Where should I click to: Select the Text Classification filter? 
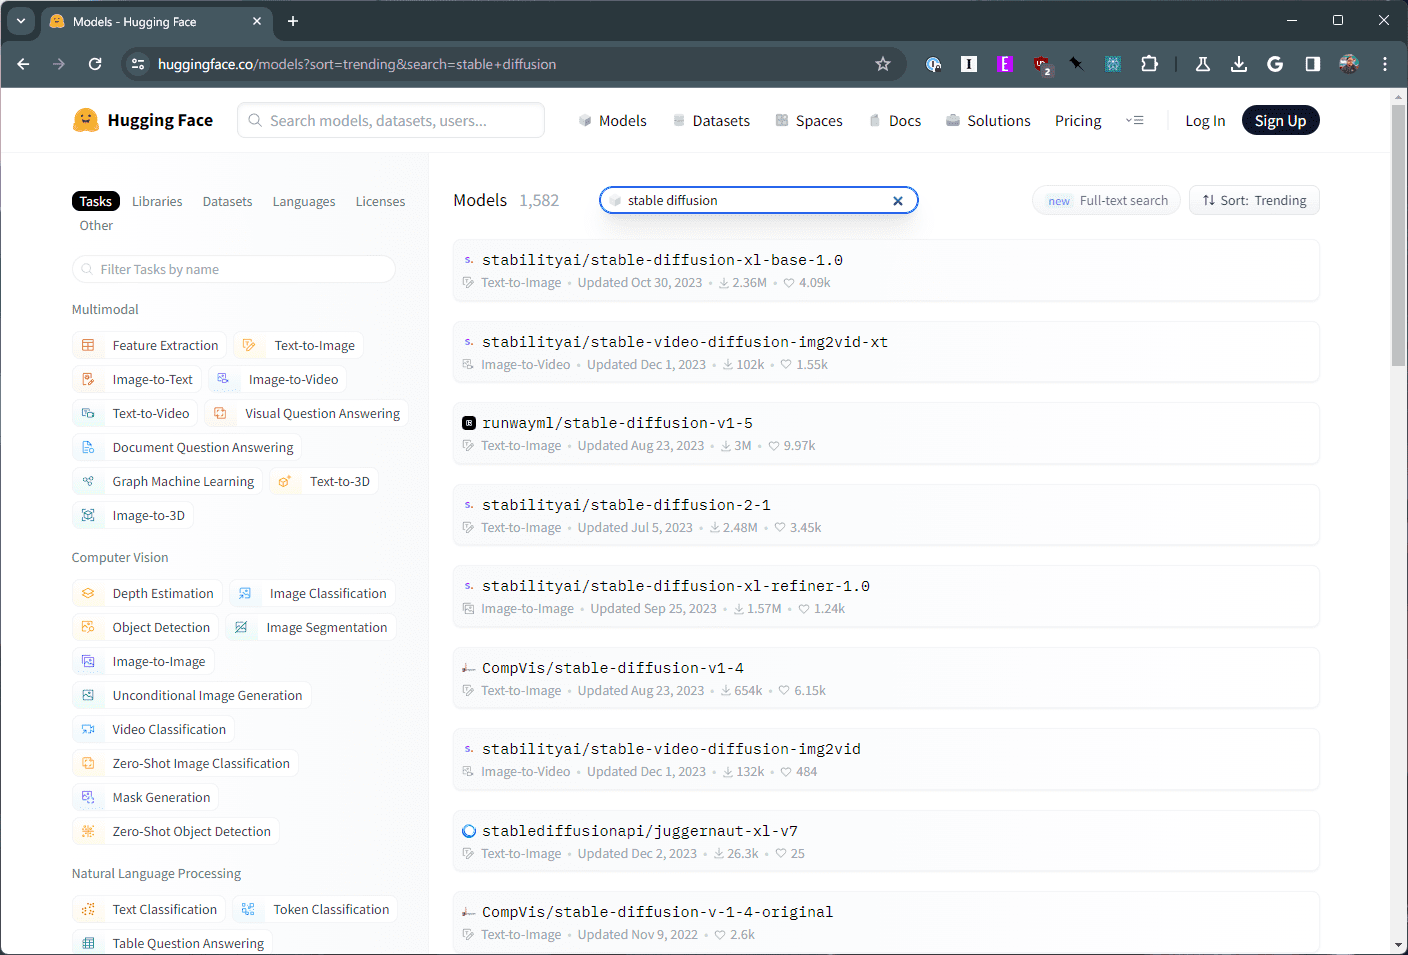[x=149, y=909]
